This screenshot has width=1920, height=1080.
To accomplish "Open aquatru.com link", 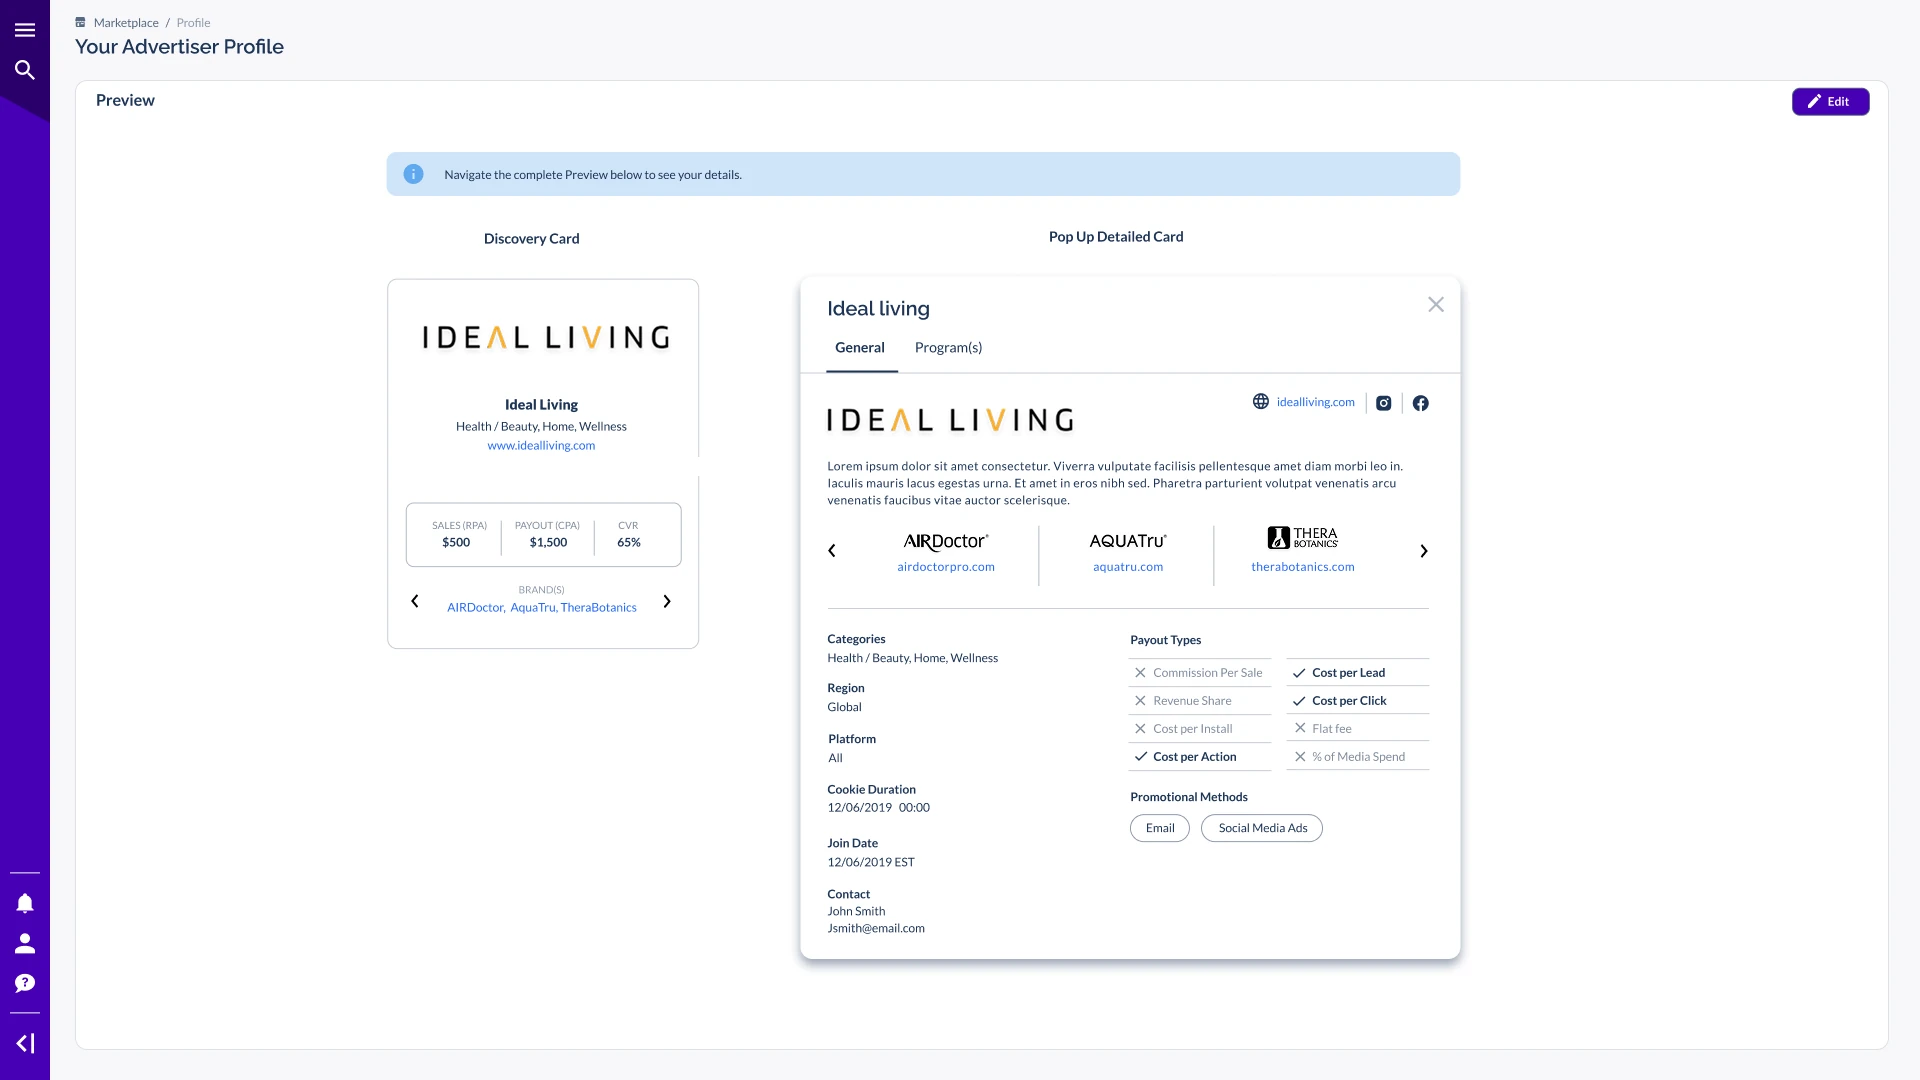I will [1128, 567].
